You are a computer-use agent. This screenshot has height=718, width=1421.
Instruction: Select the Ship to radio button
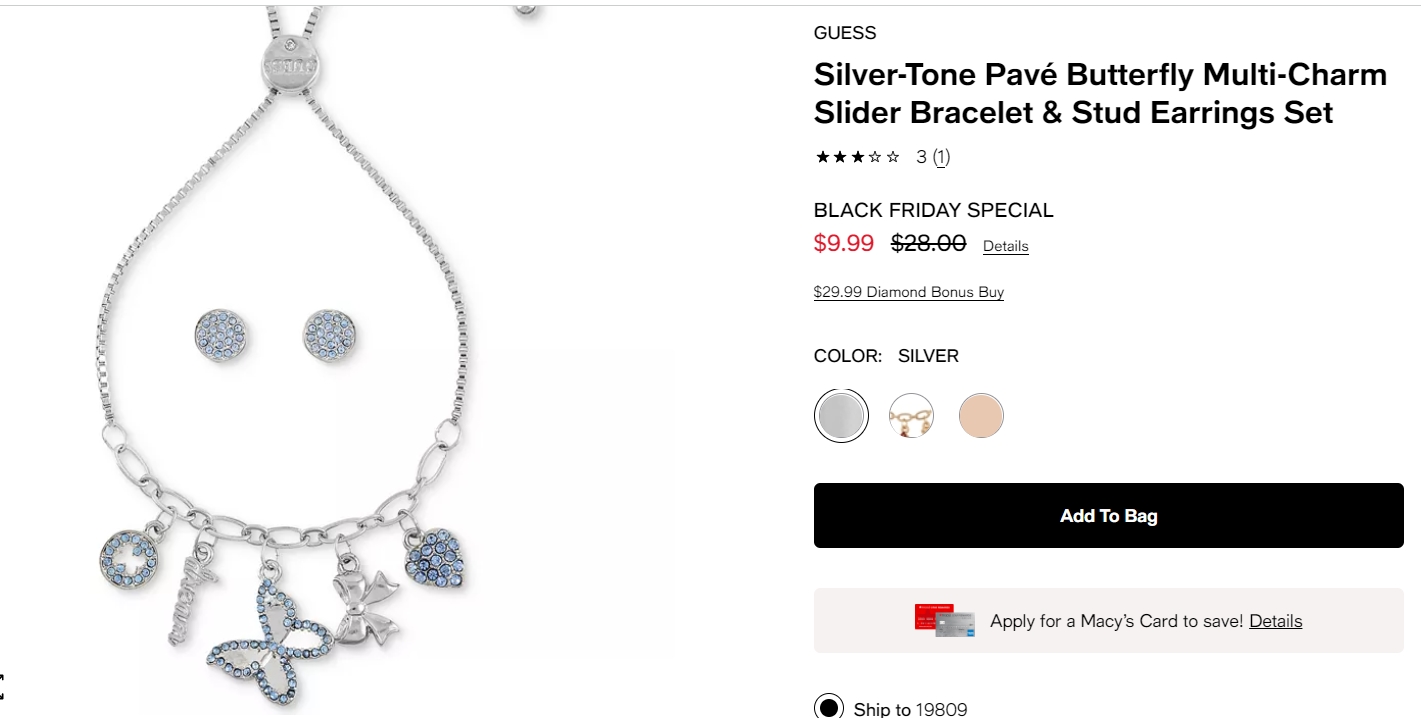click(x=829, y=708)
